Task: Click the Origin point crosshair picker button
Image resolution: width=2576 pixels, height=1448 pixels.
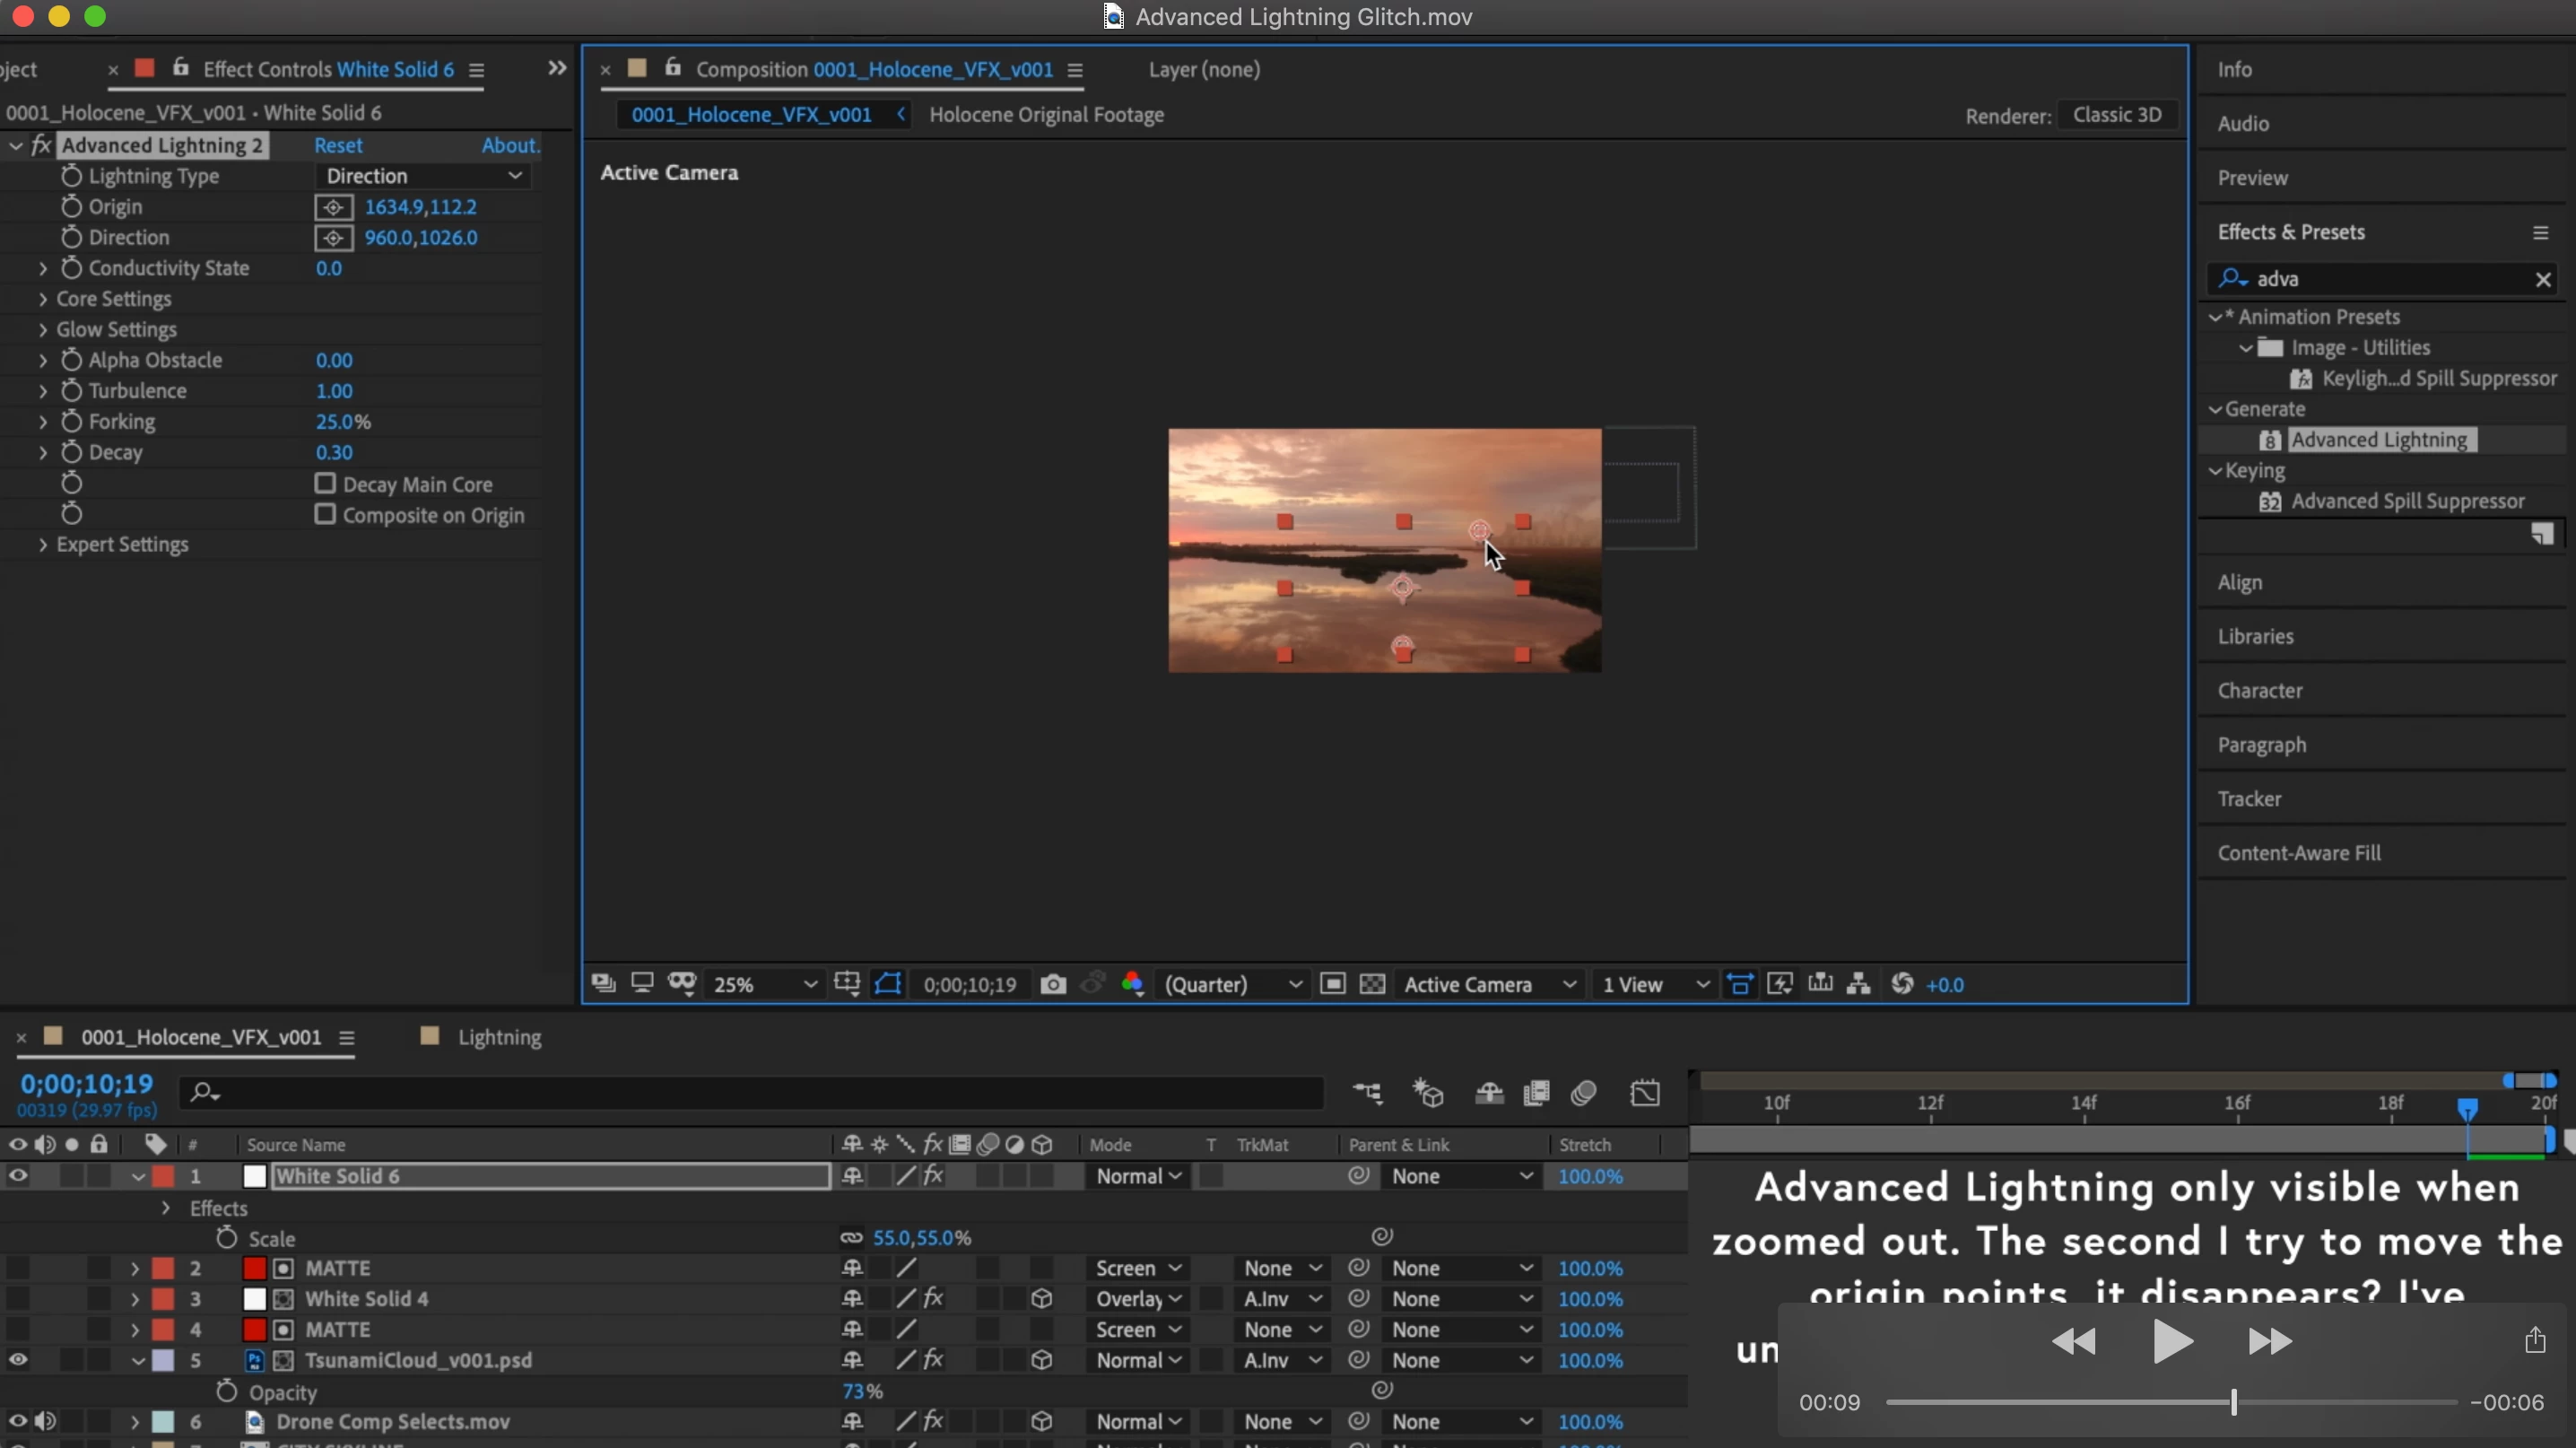Action: pos(333,207)
